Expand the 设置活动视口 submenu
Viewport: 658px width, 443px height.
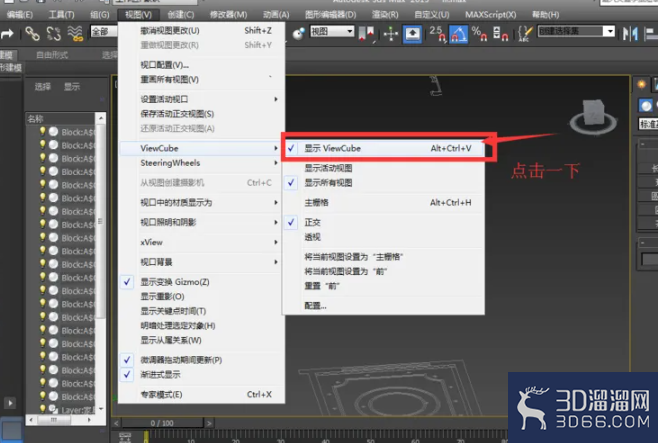tap(201, 99)
